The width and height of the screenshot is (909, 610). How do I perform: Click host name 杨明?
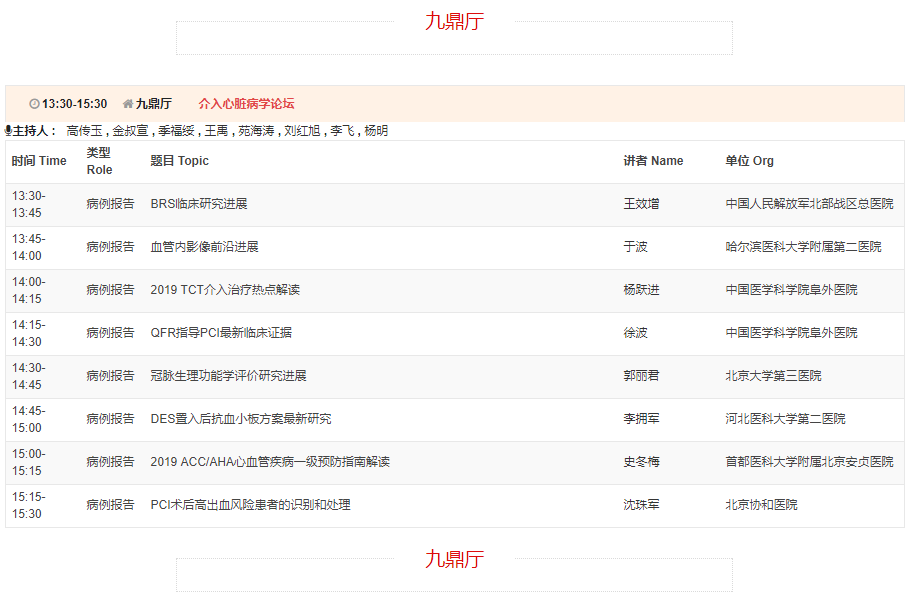coord(376,130)
